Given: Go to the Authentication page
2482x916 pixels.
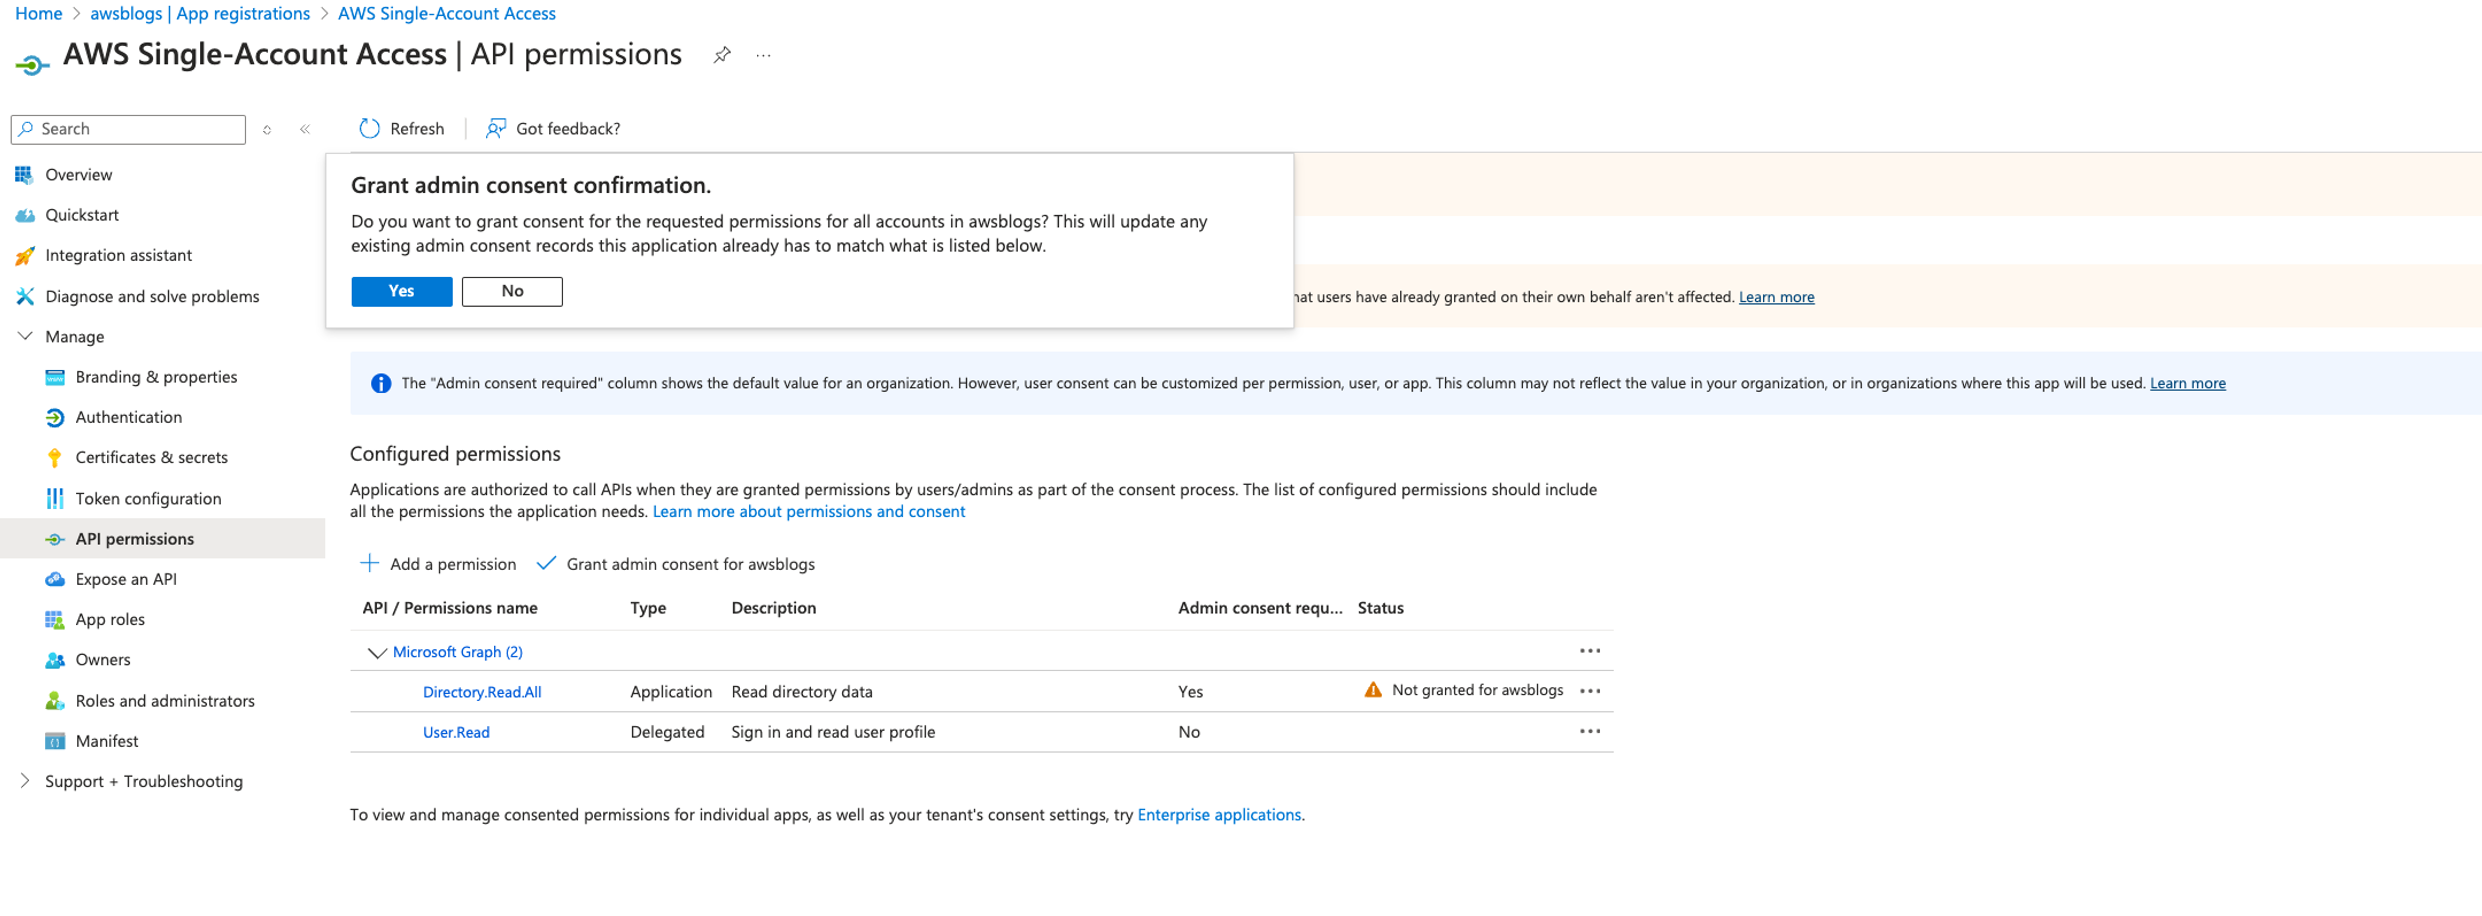Looking at the screenshot, I should pyautogui.click(x=128, y=417).
